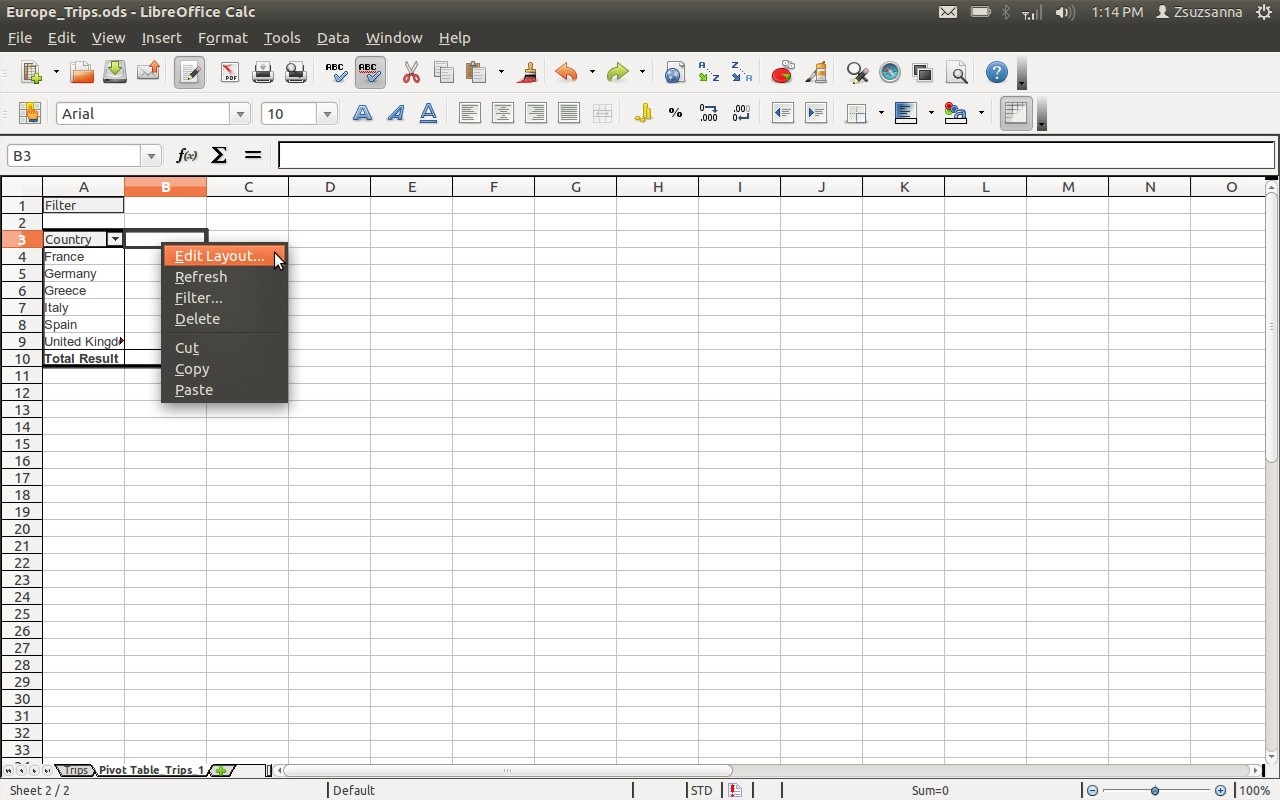This screenshot has width=1280, height=800.
Task: Export directly as PDF icon
Action: point(230,73)
